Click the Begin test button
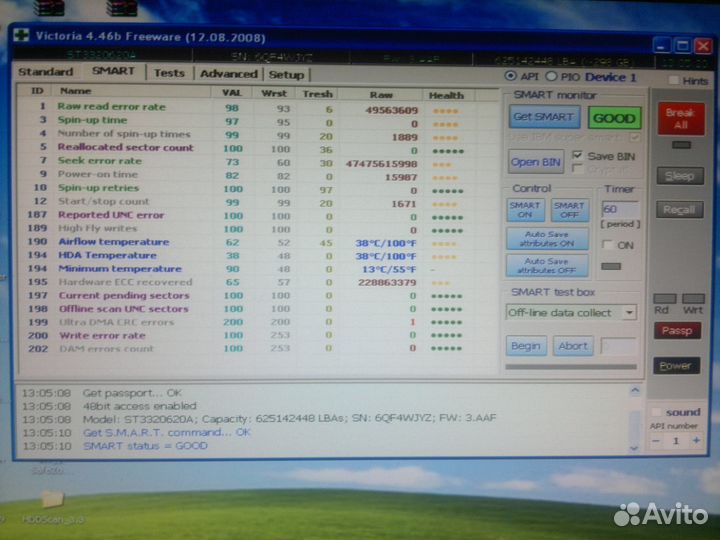Viewport: 720px width, 540px height. coord(526,346)
